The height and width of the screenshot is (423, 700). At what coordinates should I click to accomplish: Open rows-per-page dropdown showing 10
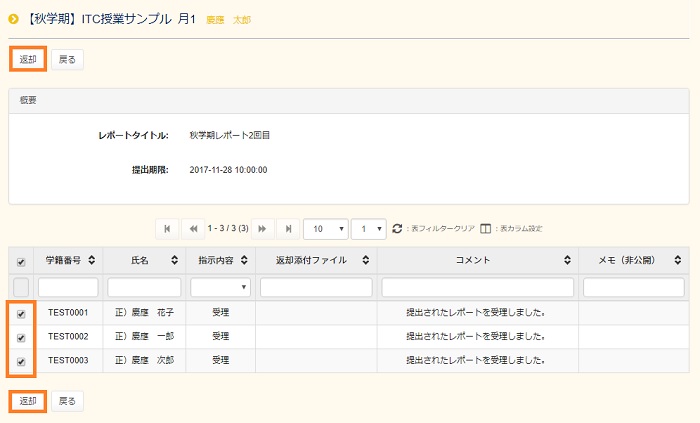(x=325, y=228)
